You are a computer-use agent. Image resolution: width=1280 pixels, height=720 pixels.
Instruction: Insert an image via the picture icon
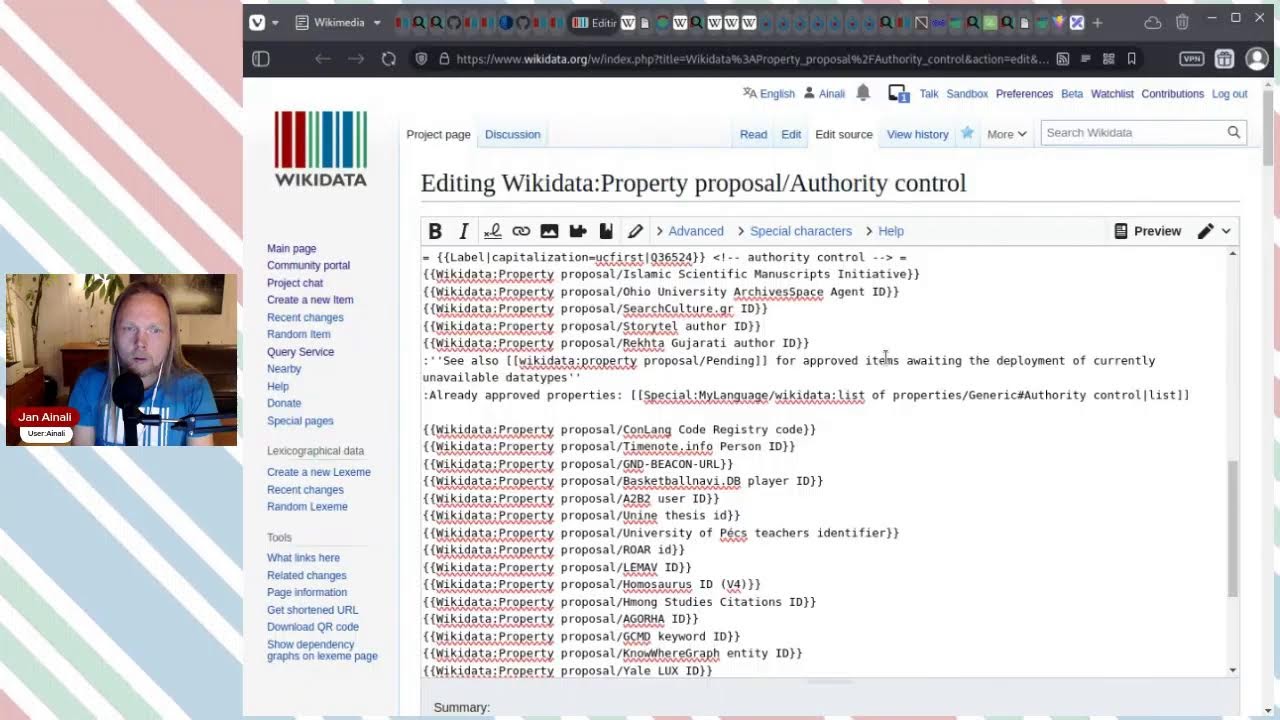549,231
